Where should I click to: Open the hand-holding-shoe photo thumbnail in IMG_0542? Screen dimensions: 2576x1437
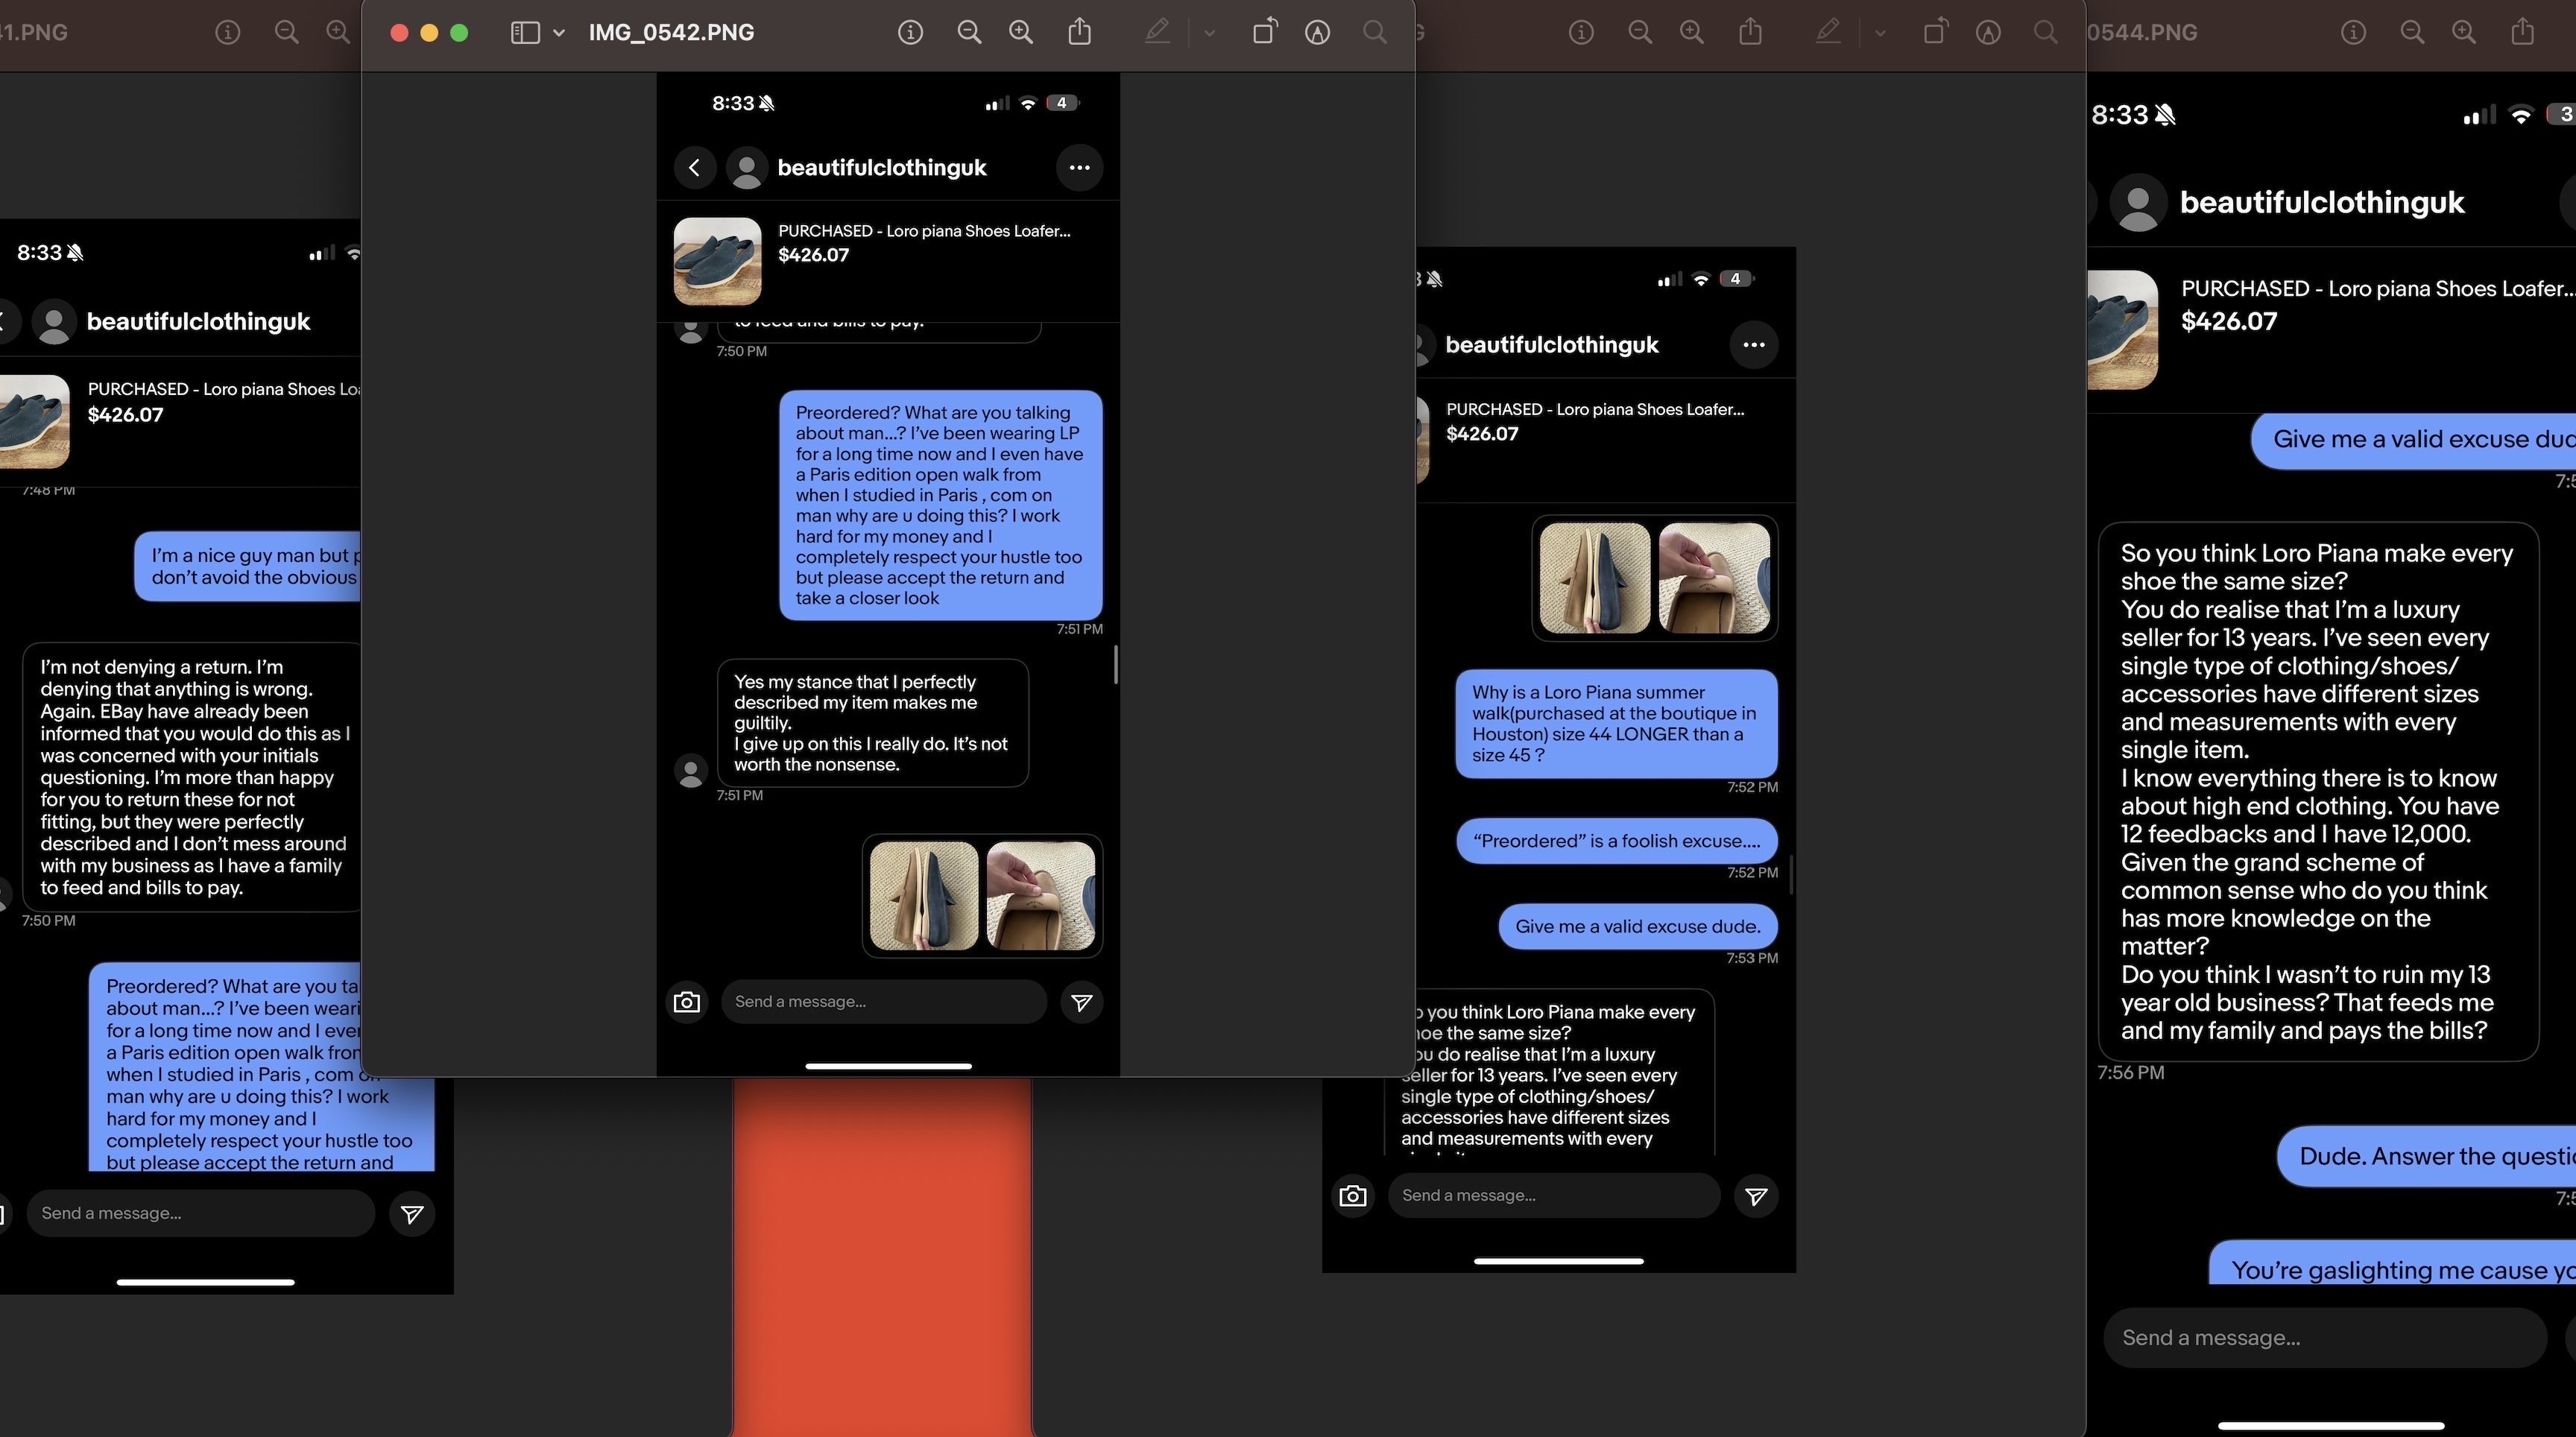tap(1040, 896)
